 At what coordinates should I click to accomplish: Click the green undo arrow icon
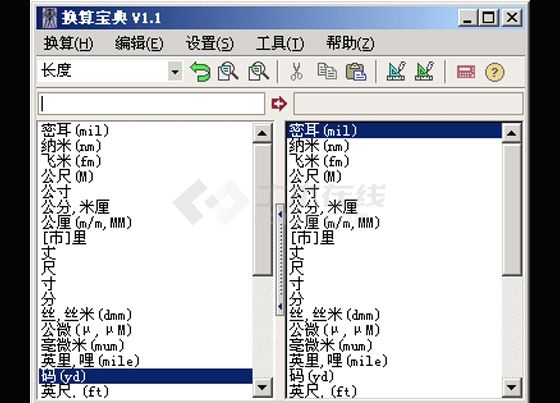[200, 71]
